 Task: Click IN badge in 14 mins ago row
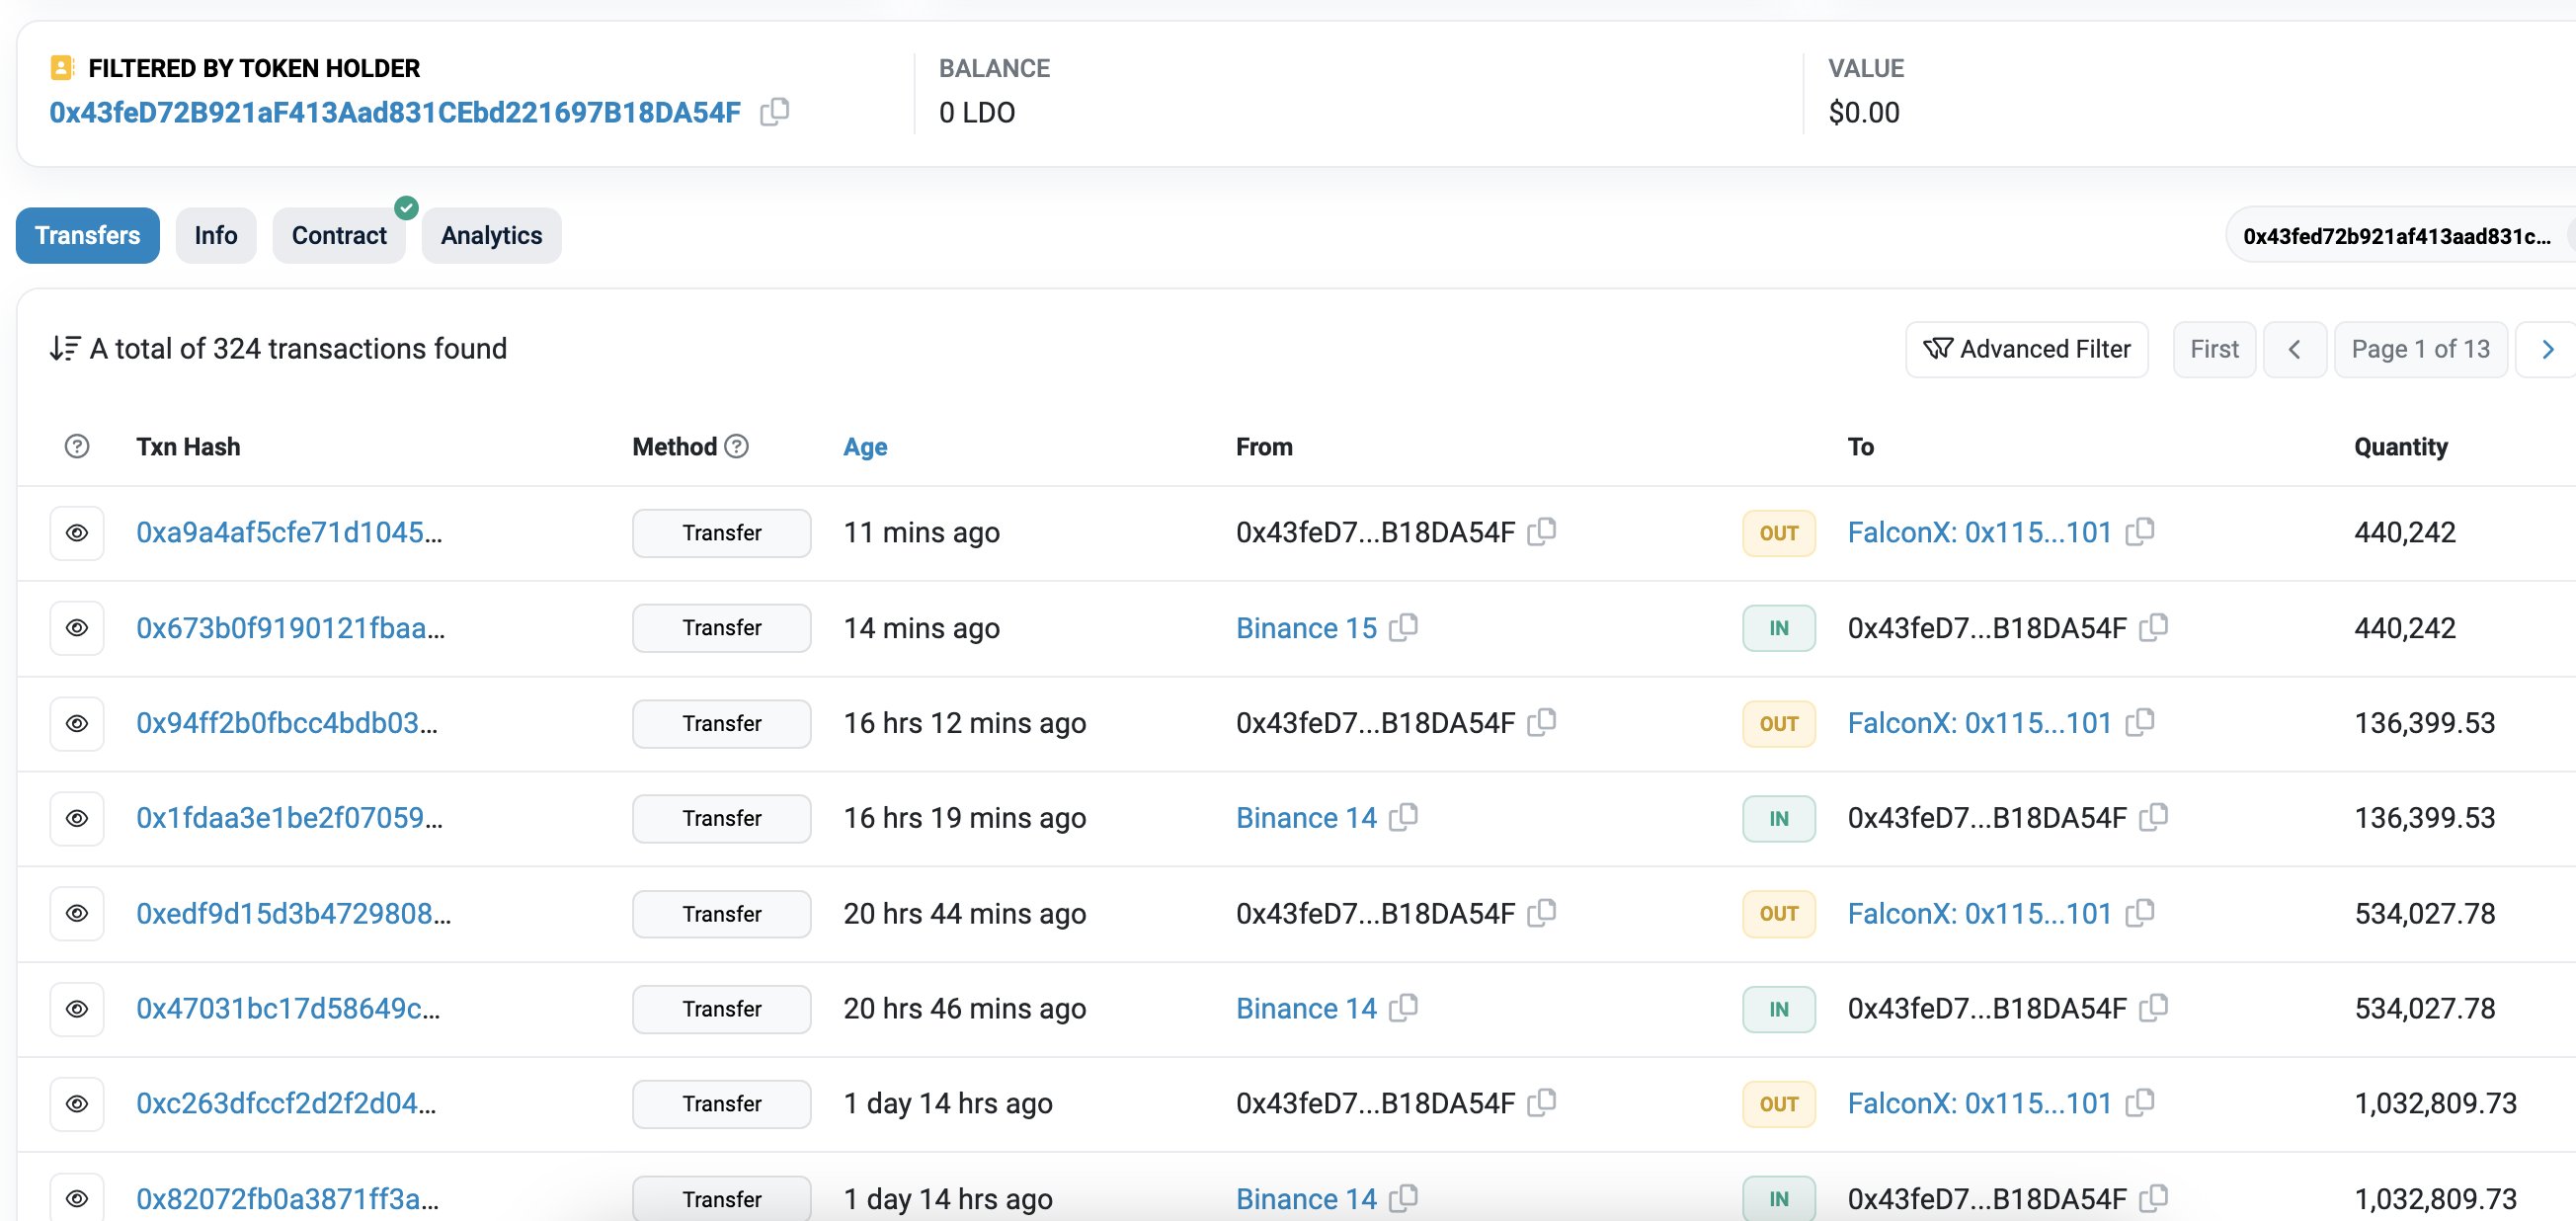(1779, 628)
